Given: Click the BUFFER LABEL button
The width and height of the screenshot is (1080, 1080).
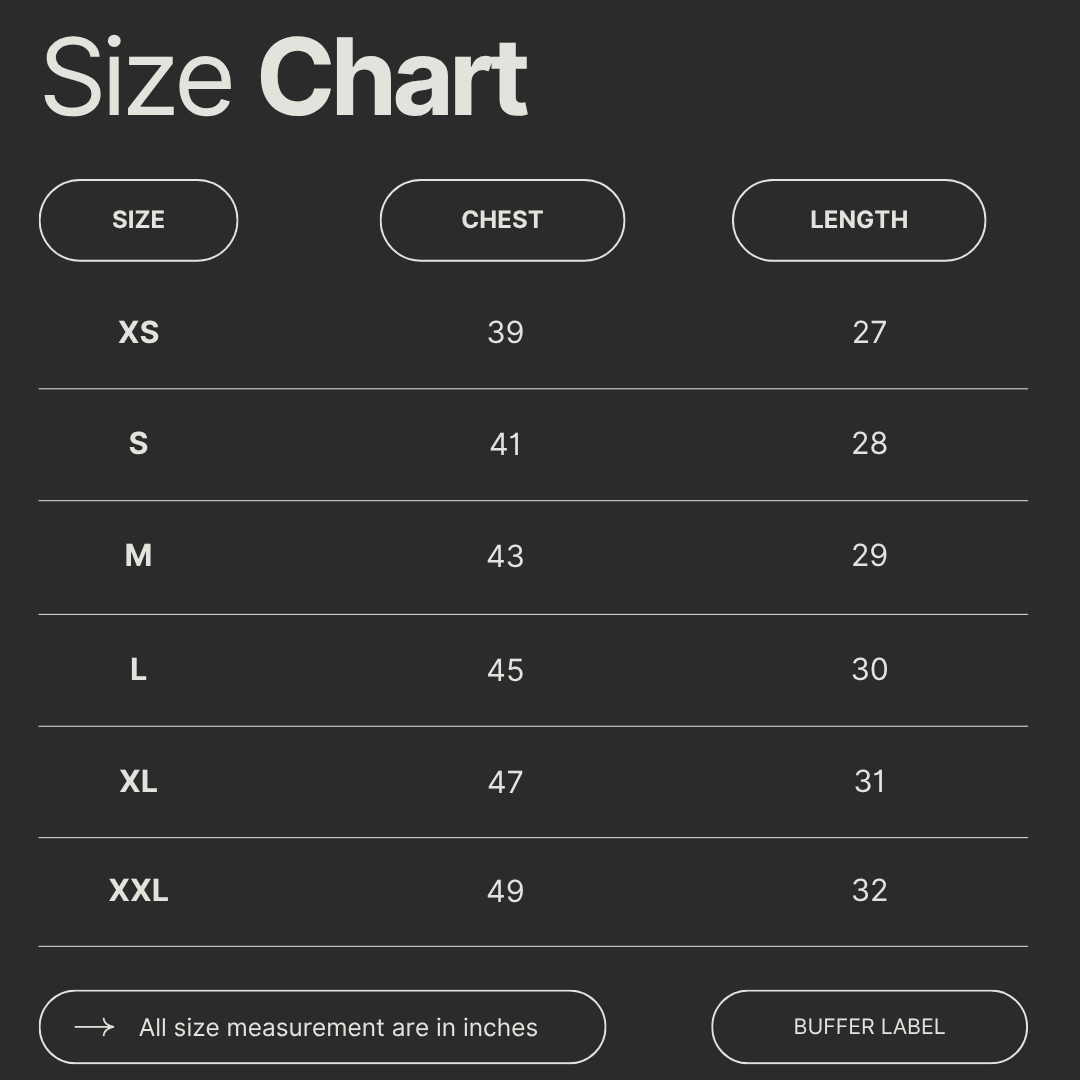Looking at the screenshot, I should click(x=869, y=1027).
